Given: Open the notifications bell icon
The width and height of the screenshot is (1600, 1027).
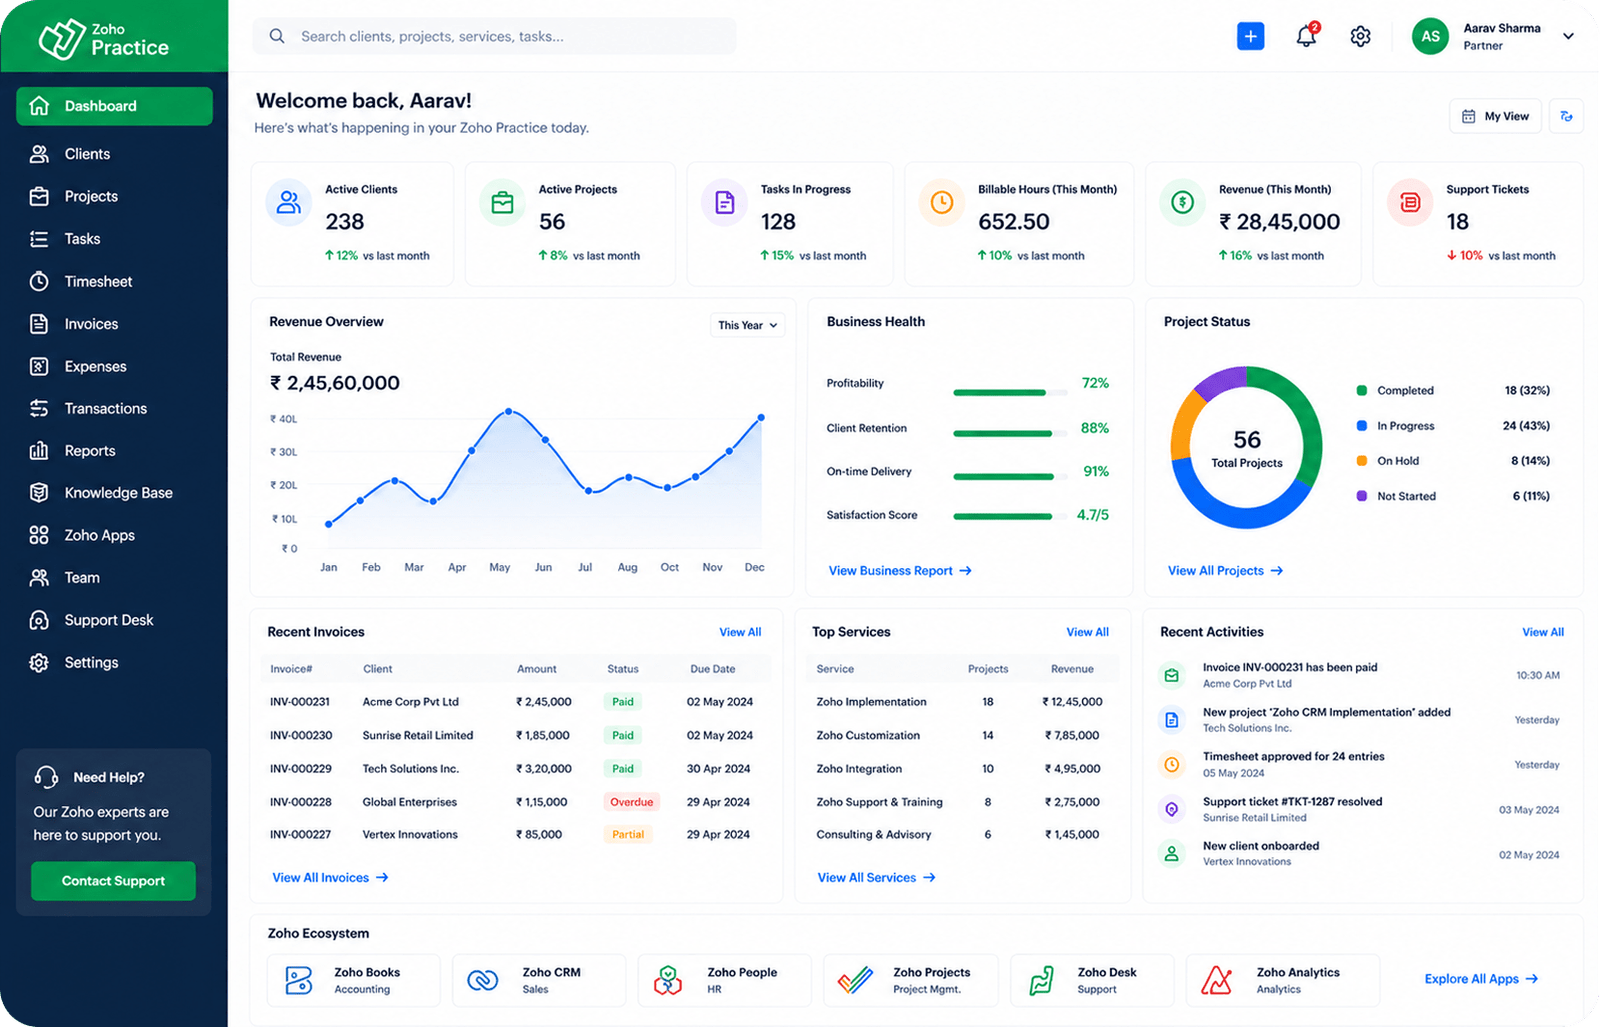Looking at the screenshot, I should (x=1306, y=36).
